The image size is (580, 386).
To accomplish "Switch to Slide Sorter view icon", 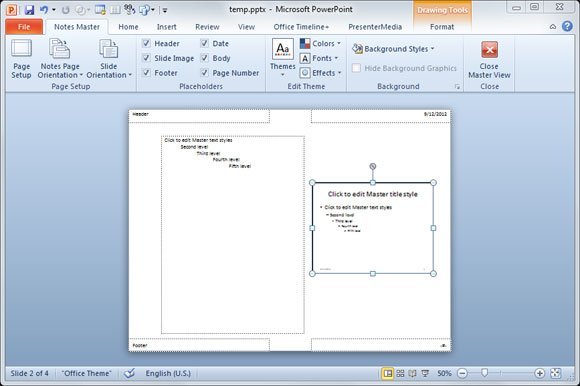I will pyautogui.click(x=400, y=373).
